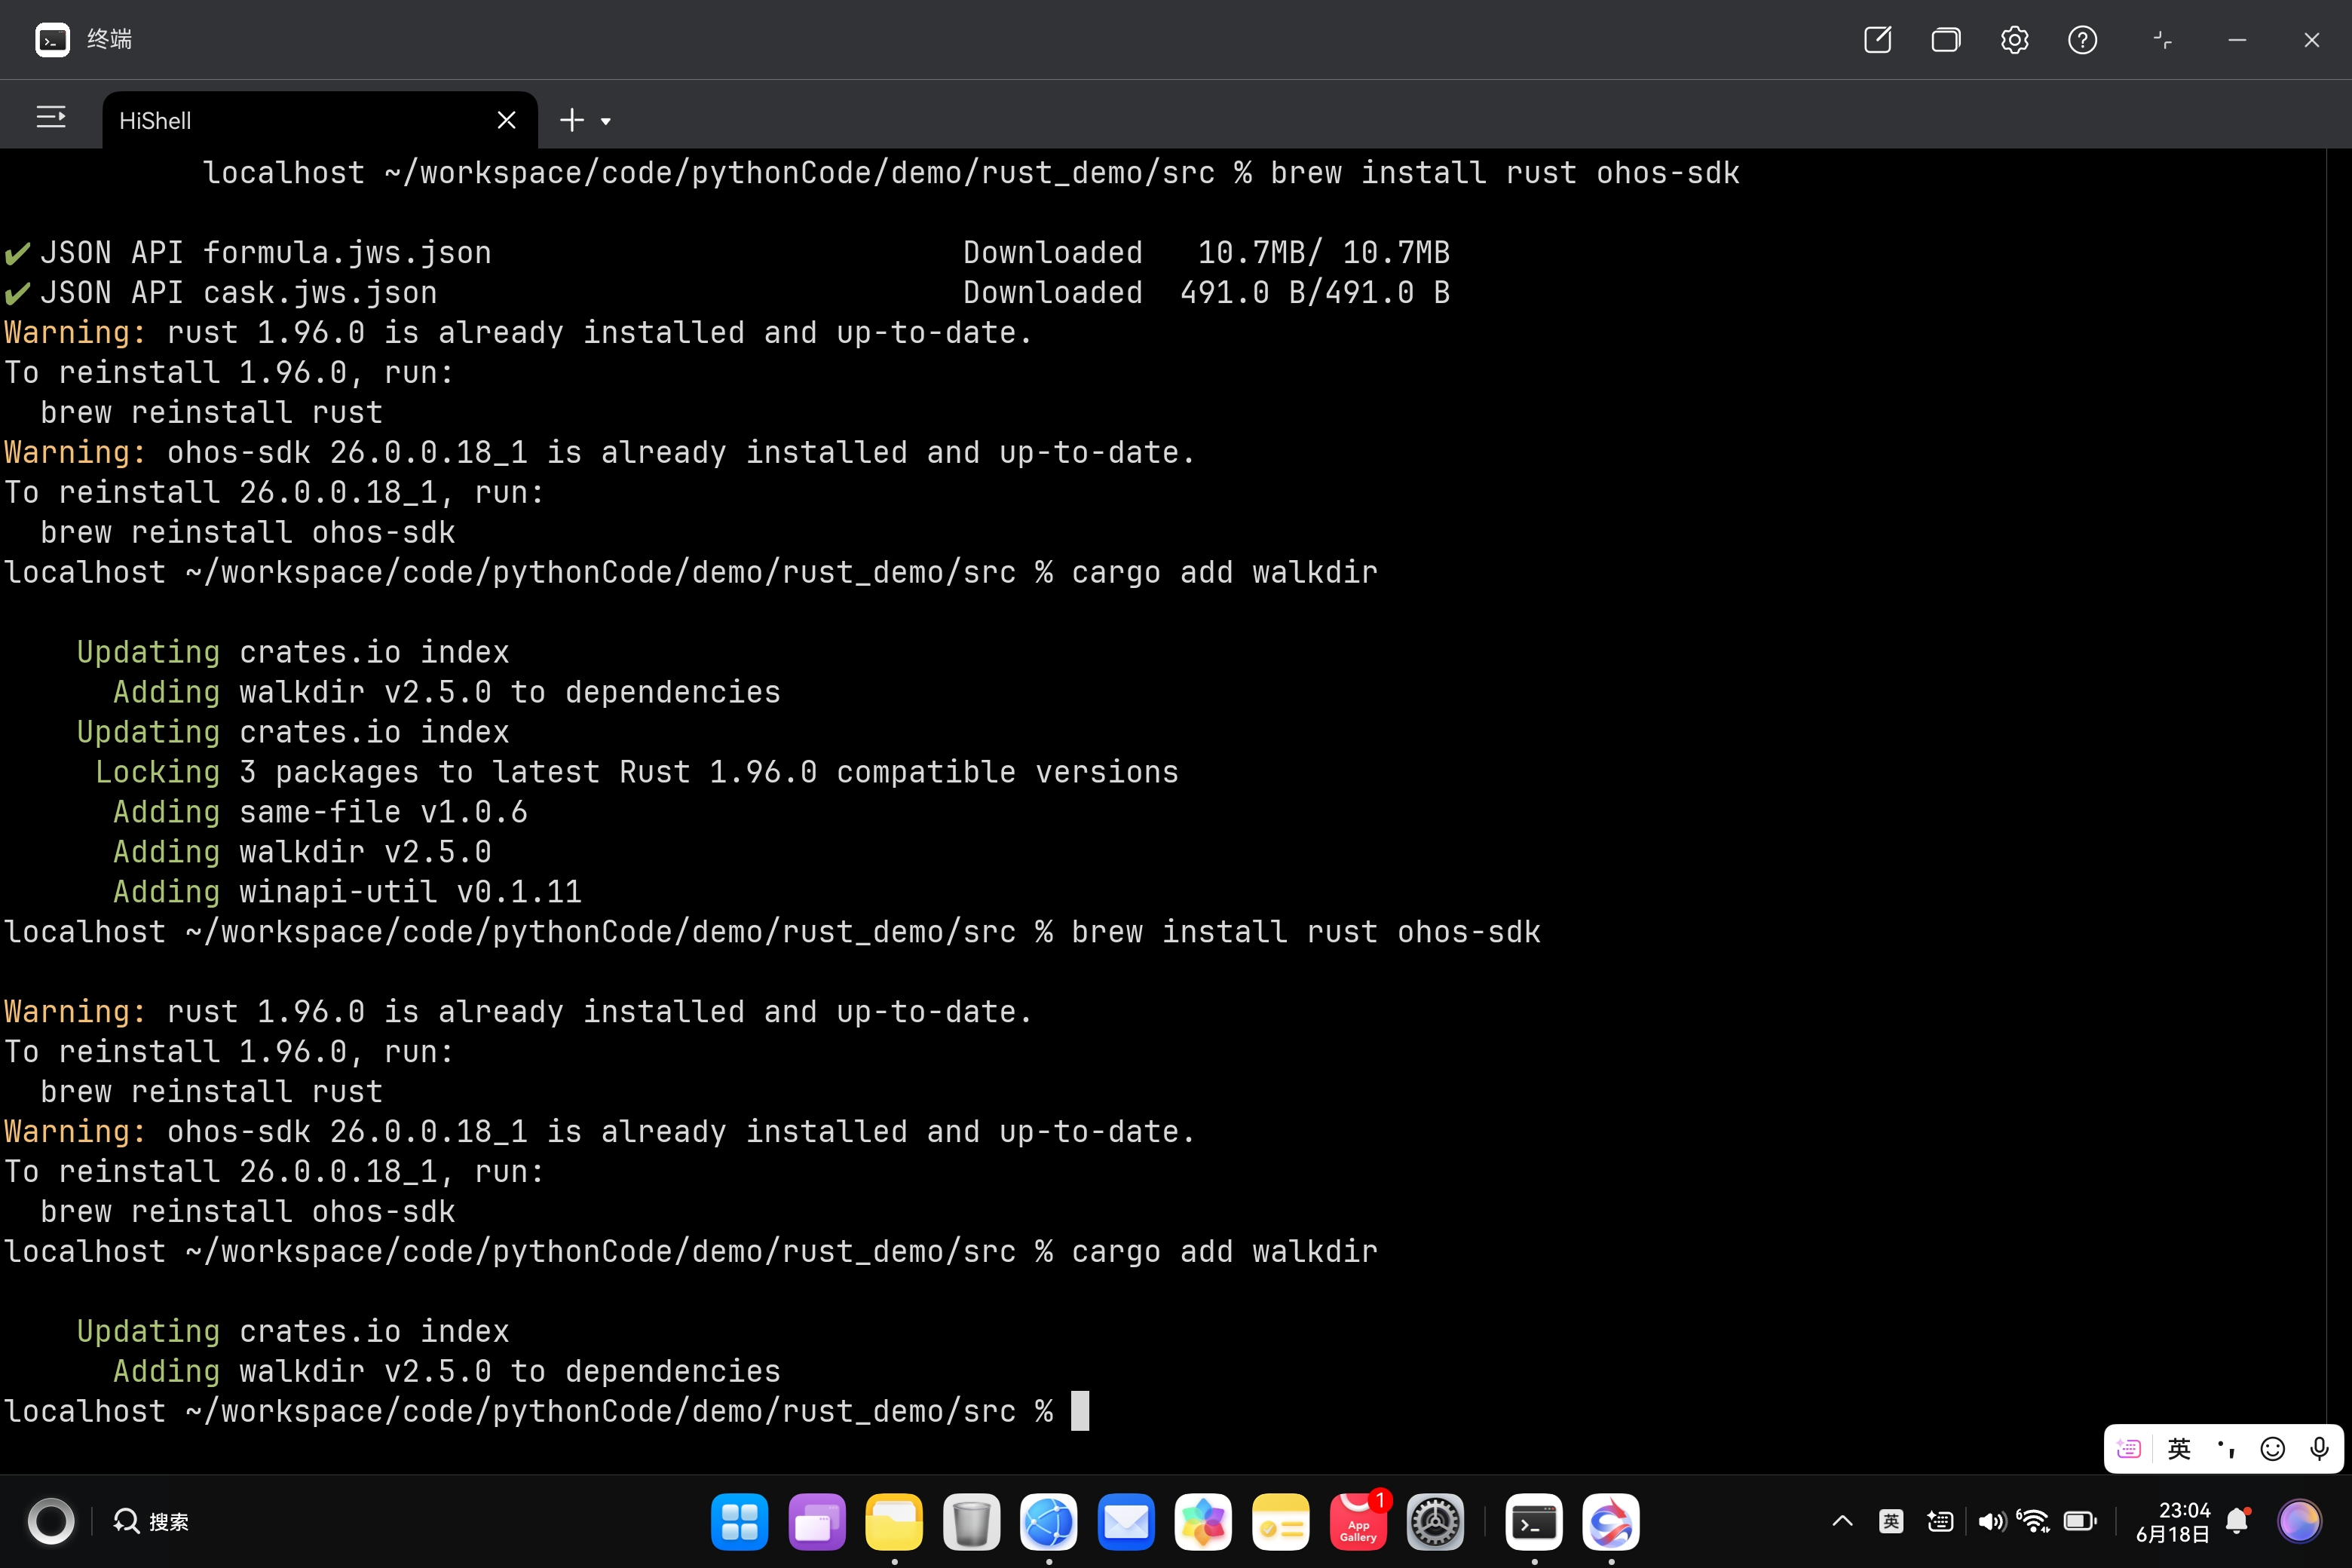Add a new terminal tab
This screenshot has width=2352, height=1568.
[x=572, y=120]
